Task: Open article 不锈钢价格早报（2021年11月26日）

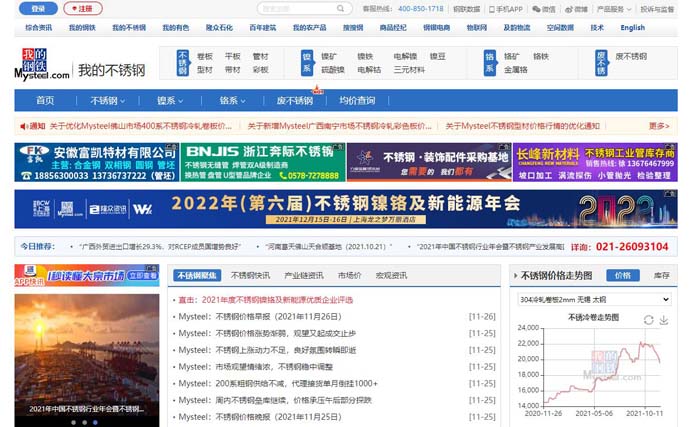Action: (260, 317)
